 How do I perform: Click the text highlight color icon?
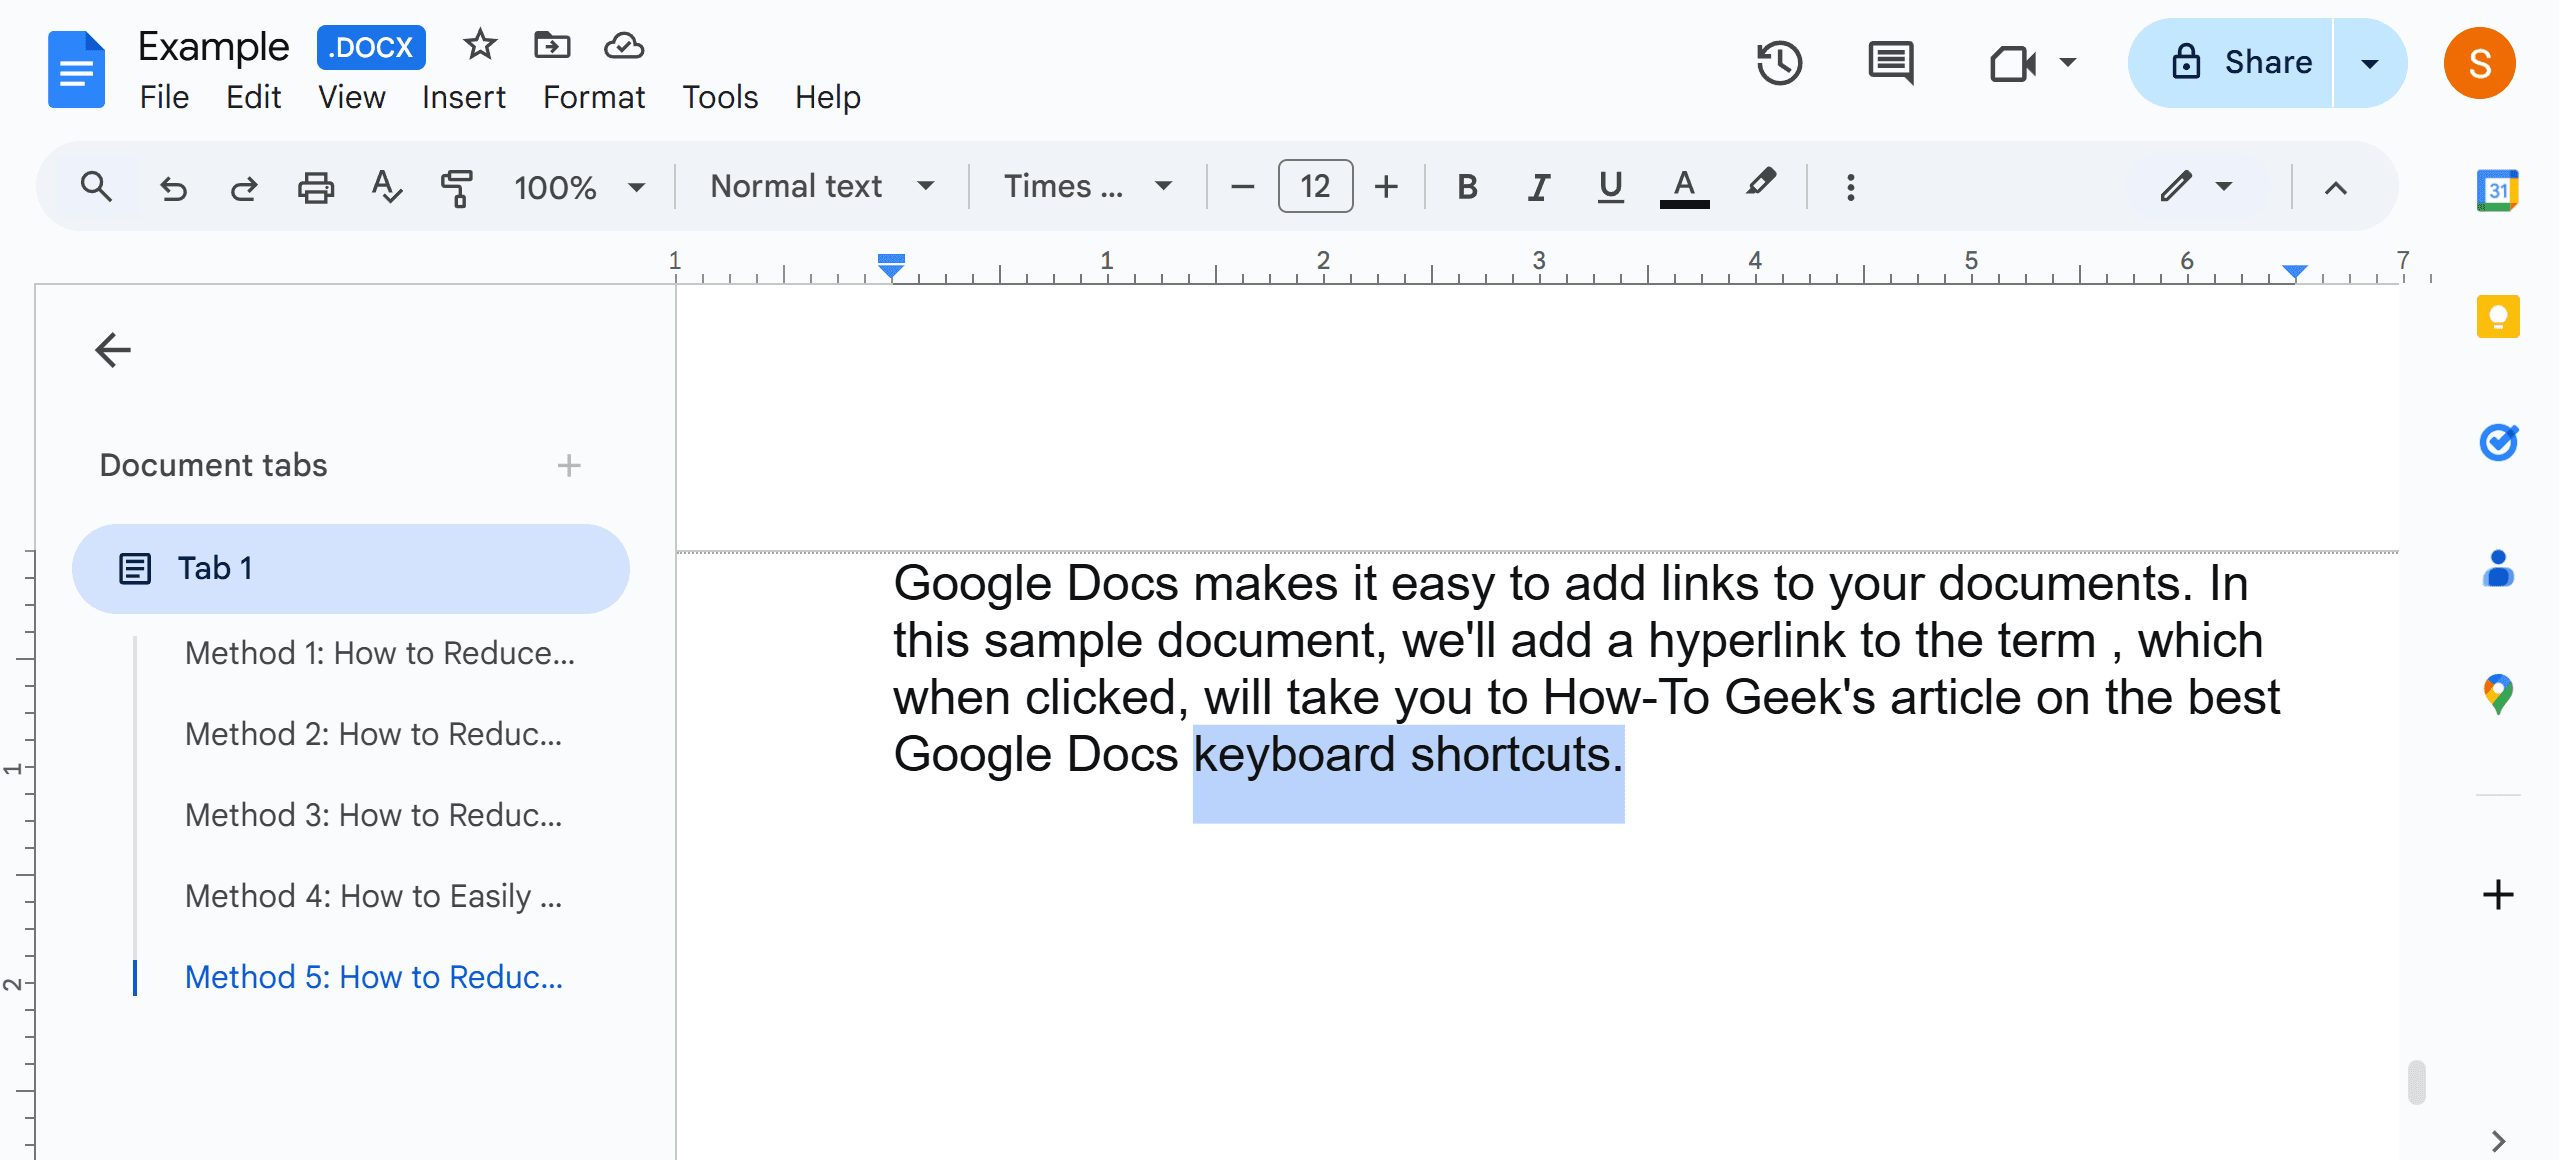click(x=1763, y=184)
